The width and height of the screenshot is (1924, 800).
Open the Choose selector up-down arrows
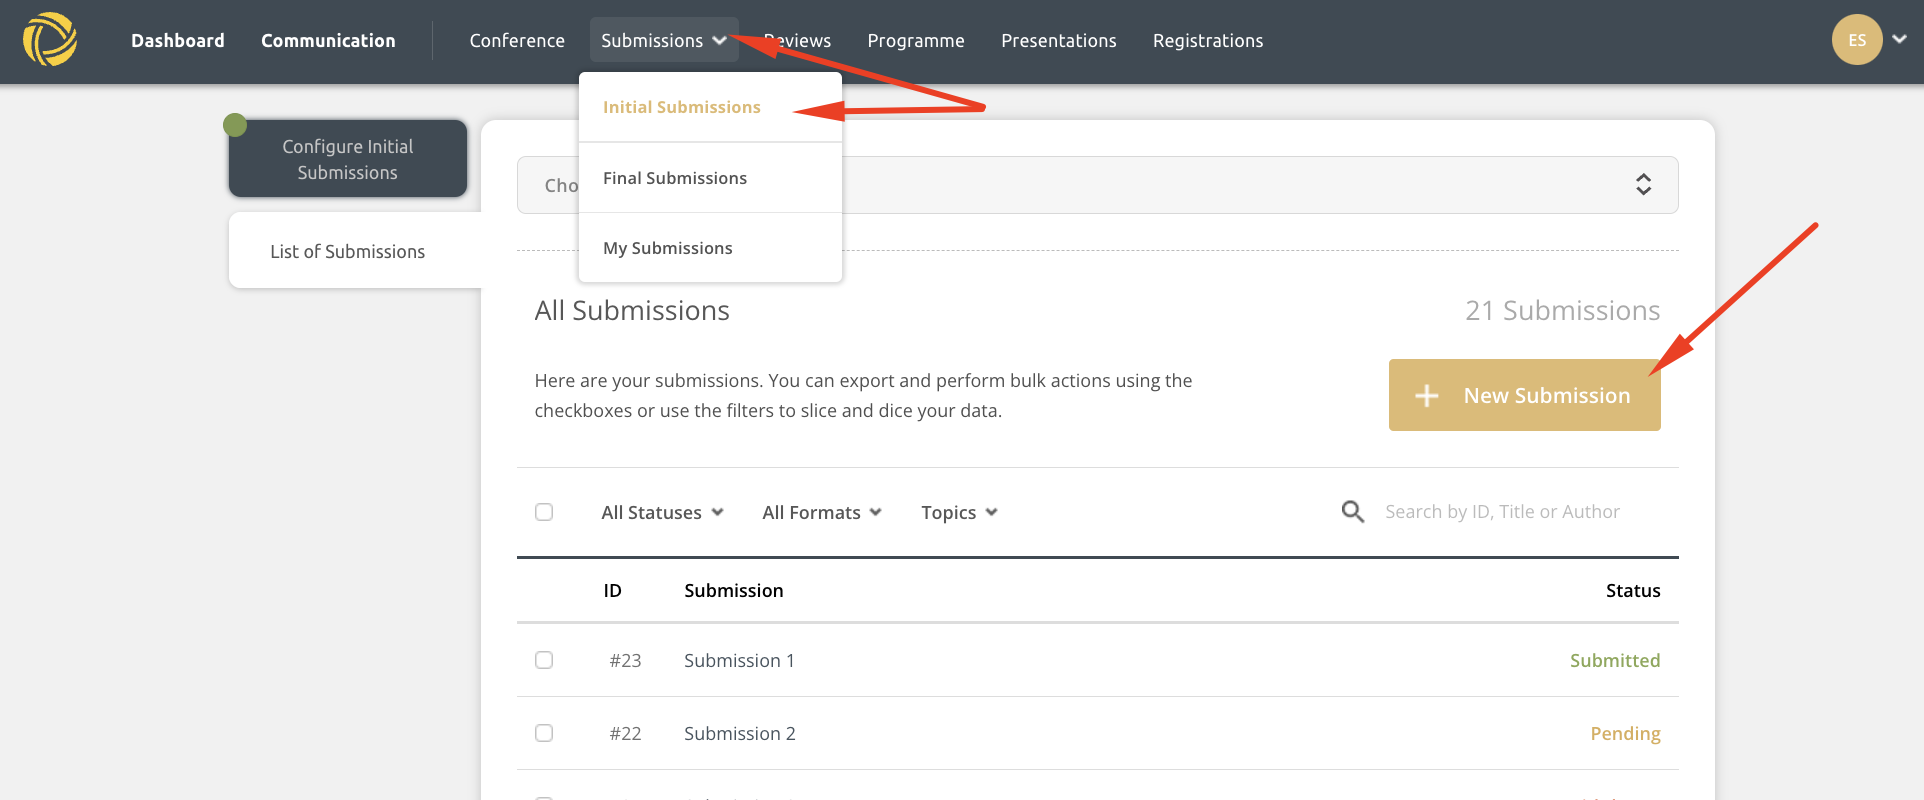[1643, 184]
